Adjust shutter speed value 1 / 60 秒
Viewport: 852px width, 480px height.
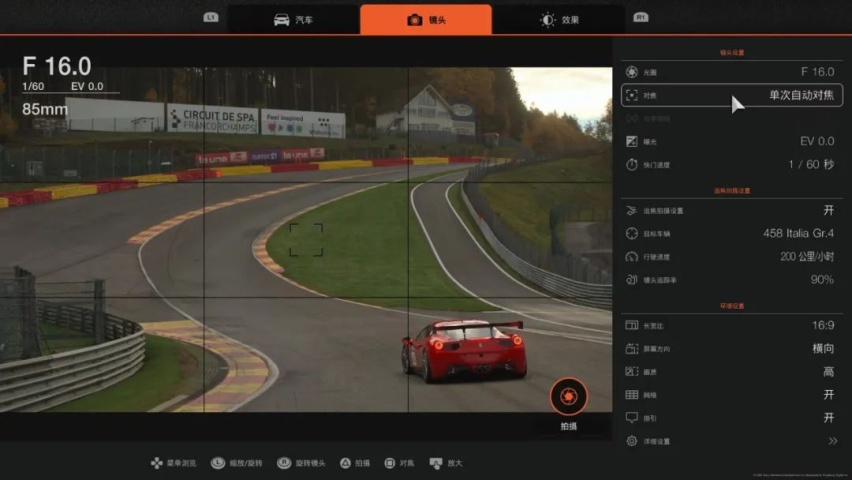[811, 164]
